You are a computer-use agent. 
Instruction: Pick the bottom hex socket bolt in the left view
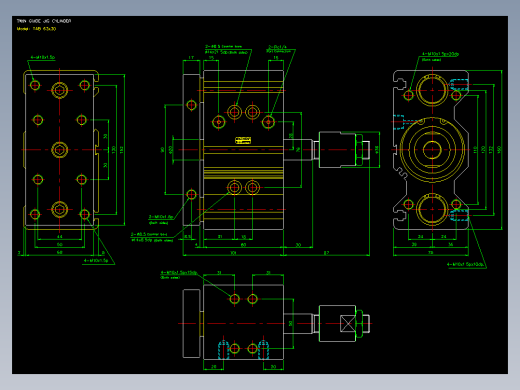60,210
